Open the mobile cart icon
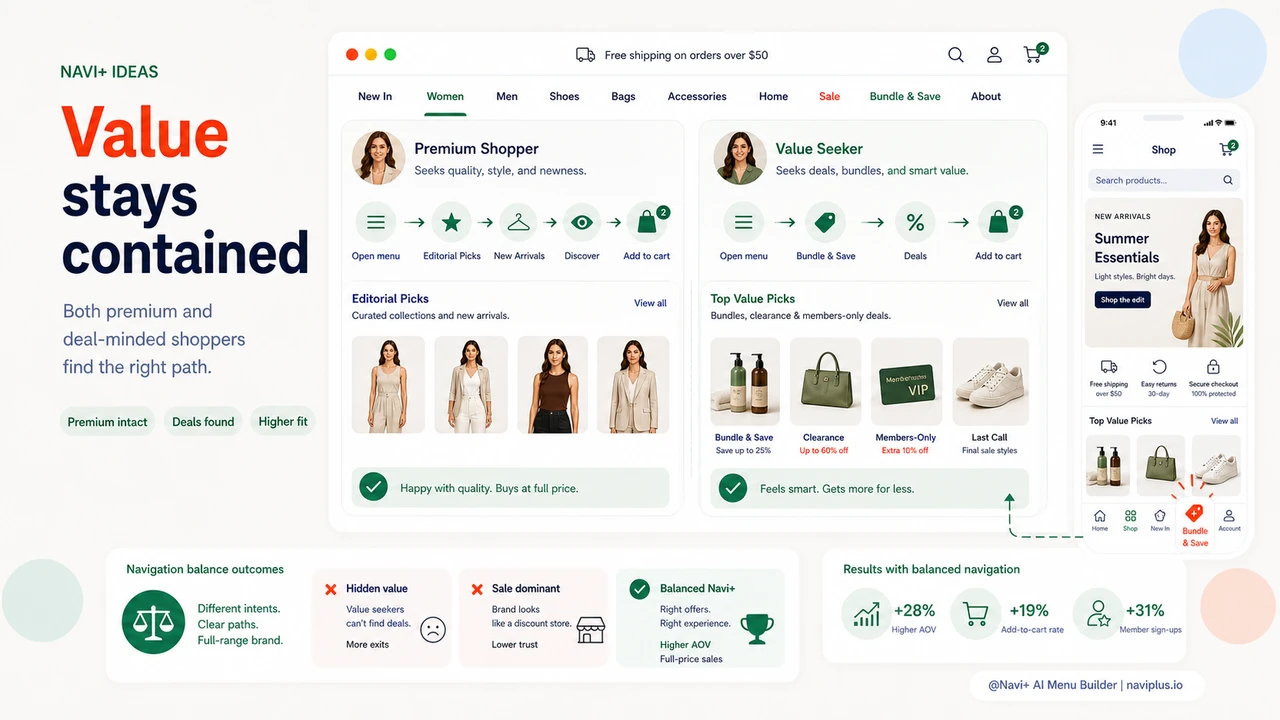The width and height of the screenshot is (1280, 720). [1227, 149]
